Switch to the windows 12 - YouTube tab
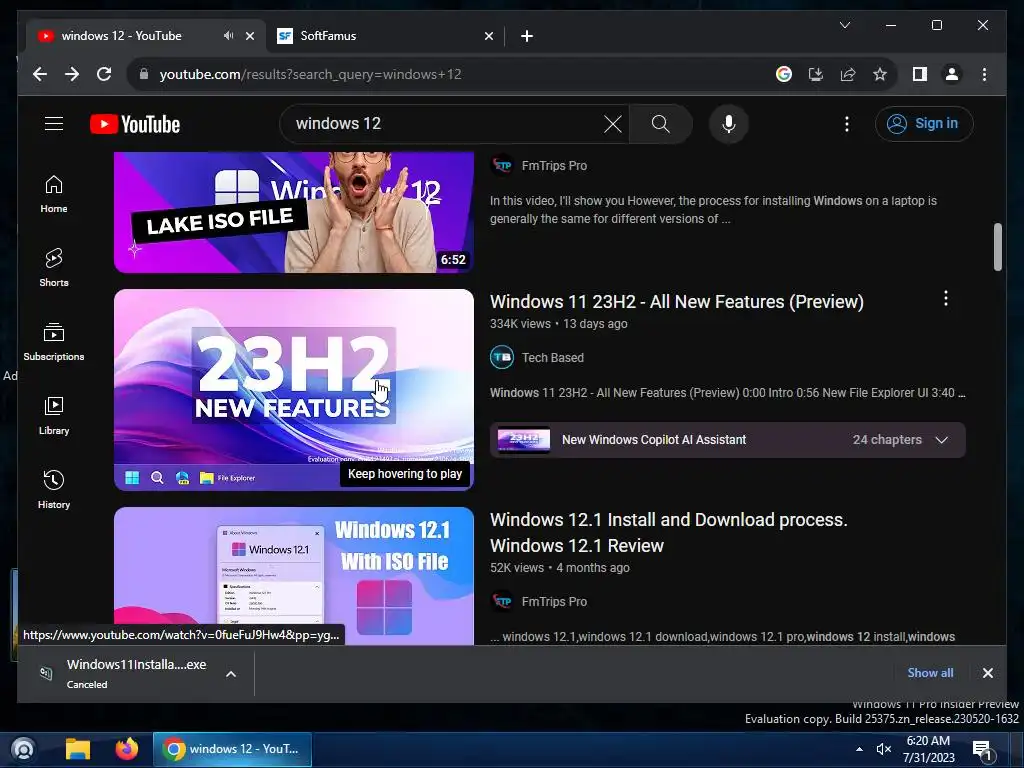 [146, 36]
